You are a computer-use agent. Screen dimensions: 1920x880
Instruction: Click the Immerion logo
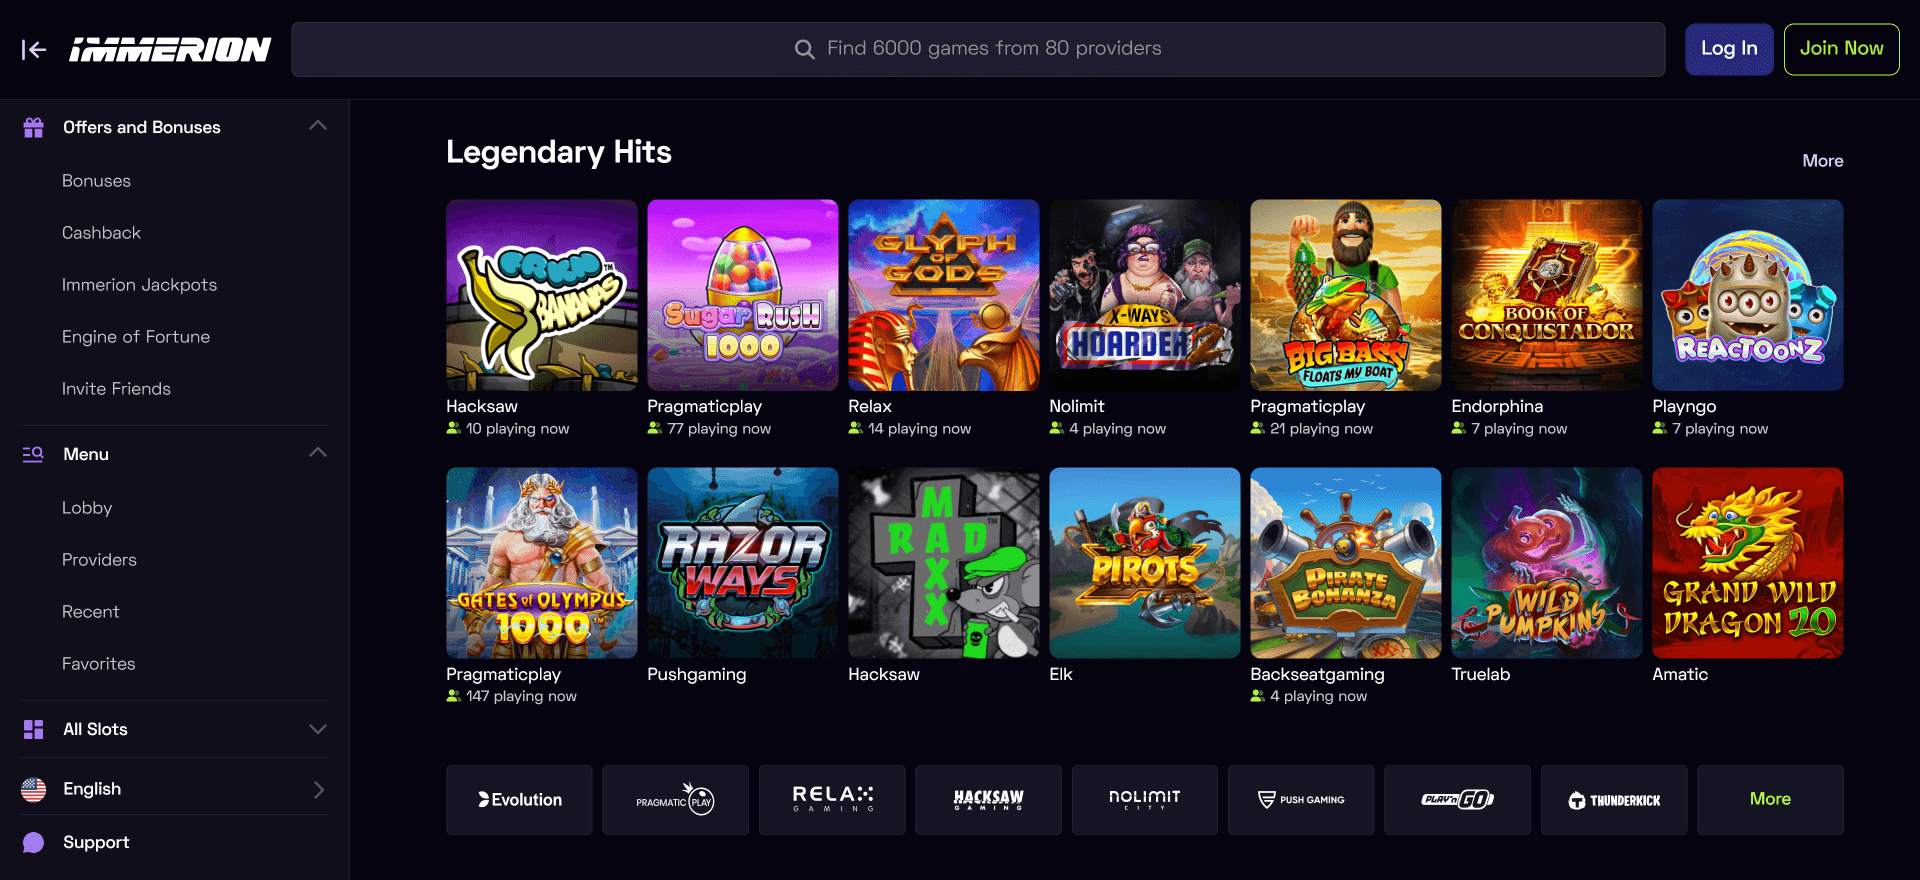point(170,50)
